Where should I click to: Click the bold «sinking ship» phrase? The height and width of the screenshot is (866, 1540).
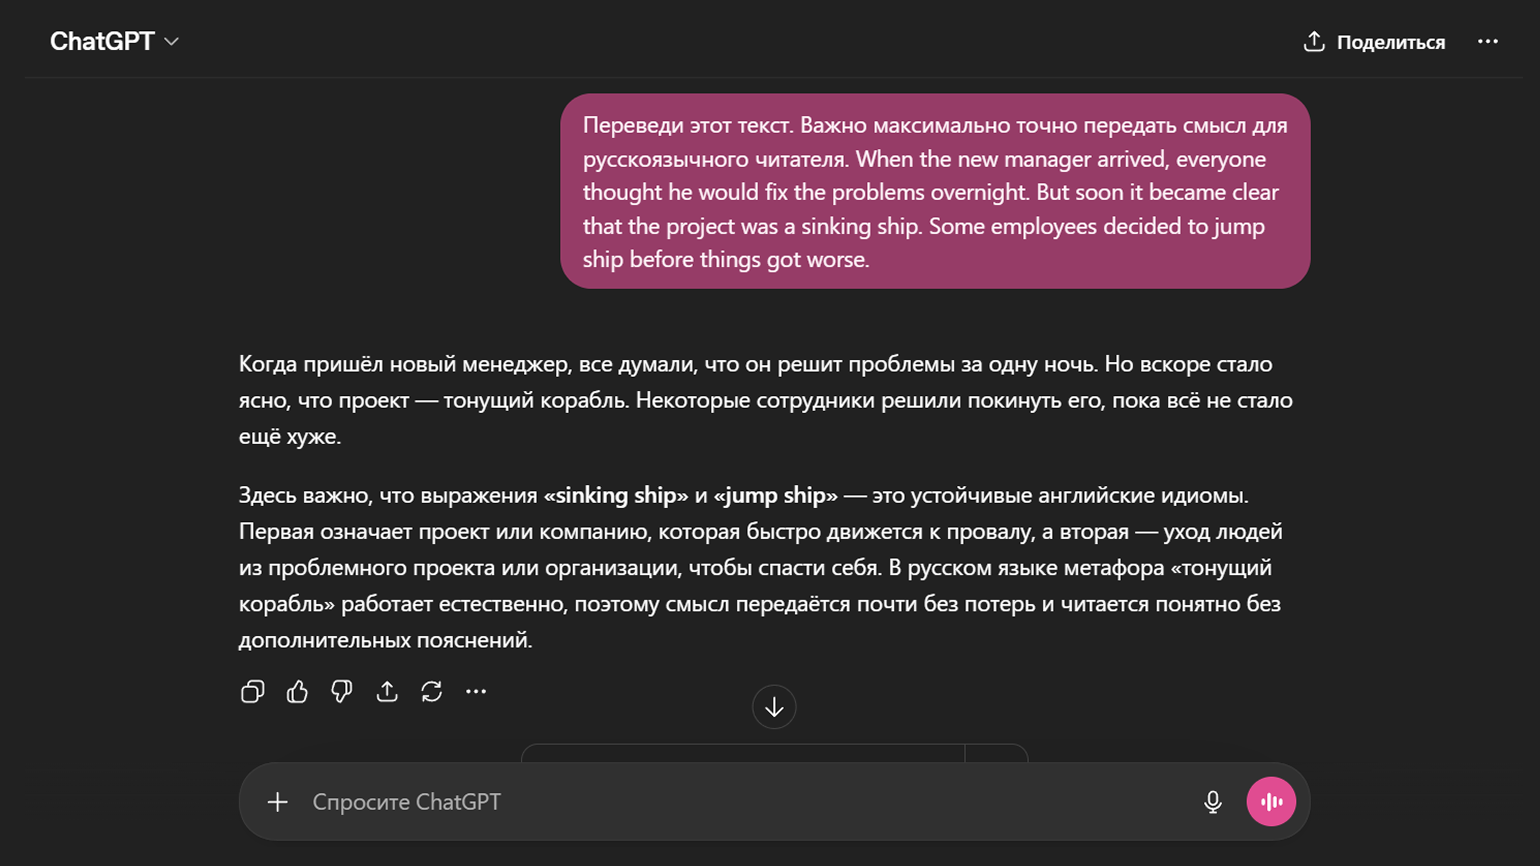pyautogui.click(x=616, y=496)
